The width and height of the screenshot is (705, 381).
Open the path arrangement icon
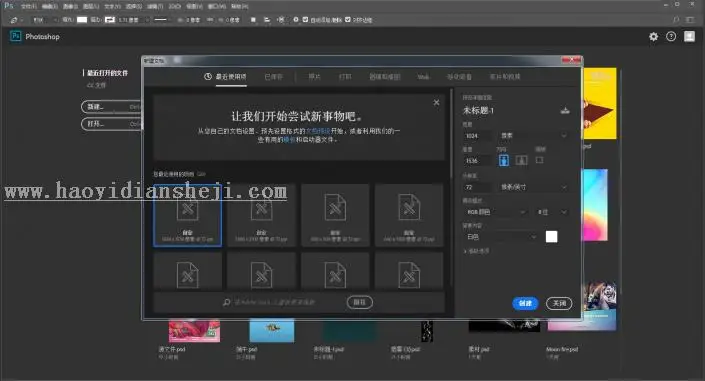pos(281,20)
